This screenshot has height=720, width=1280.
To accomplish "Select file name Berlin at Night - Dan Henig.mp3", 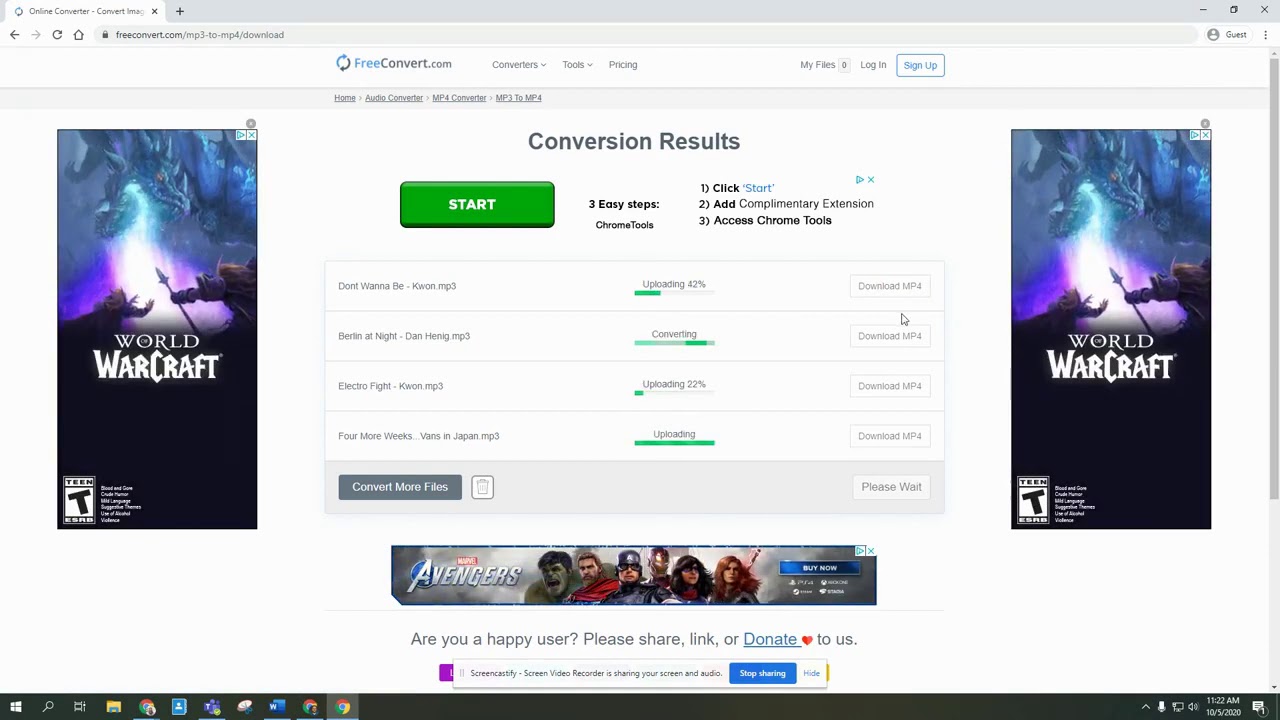I will pos(404,336).
